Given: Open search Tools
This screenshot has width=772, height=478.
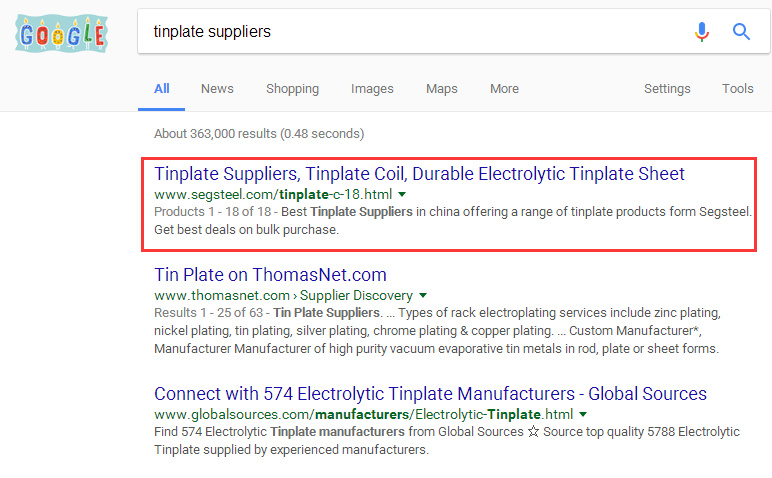Looking at the screenshot, I should (738, 89).
